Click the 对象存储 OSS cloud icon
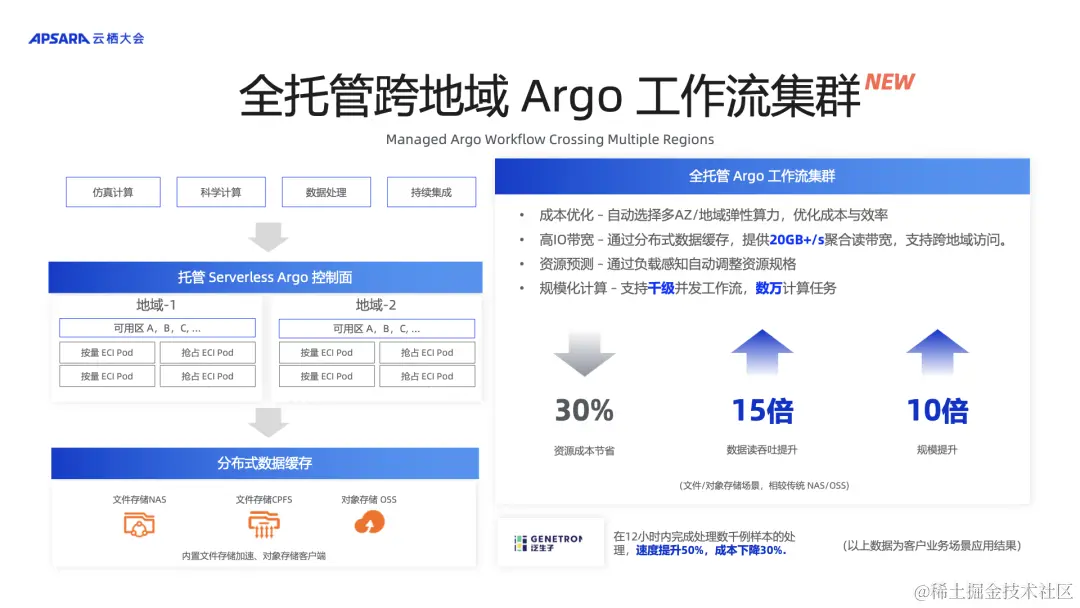1080x608 pixels. pos(368,521)
